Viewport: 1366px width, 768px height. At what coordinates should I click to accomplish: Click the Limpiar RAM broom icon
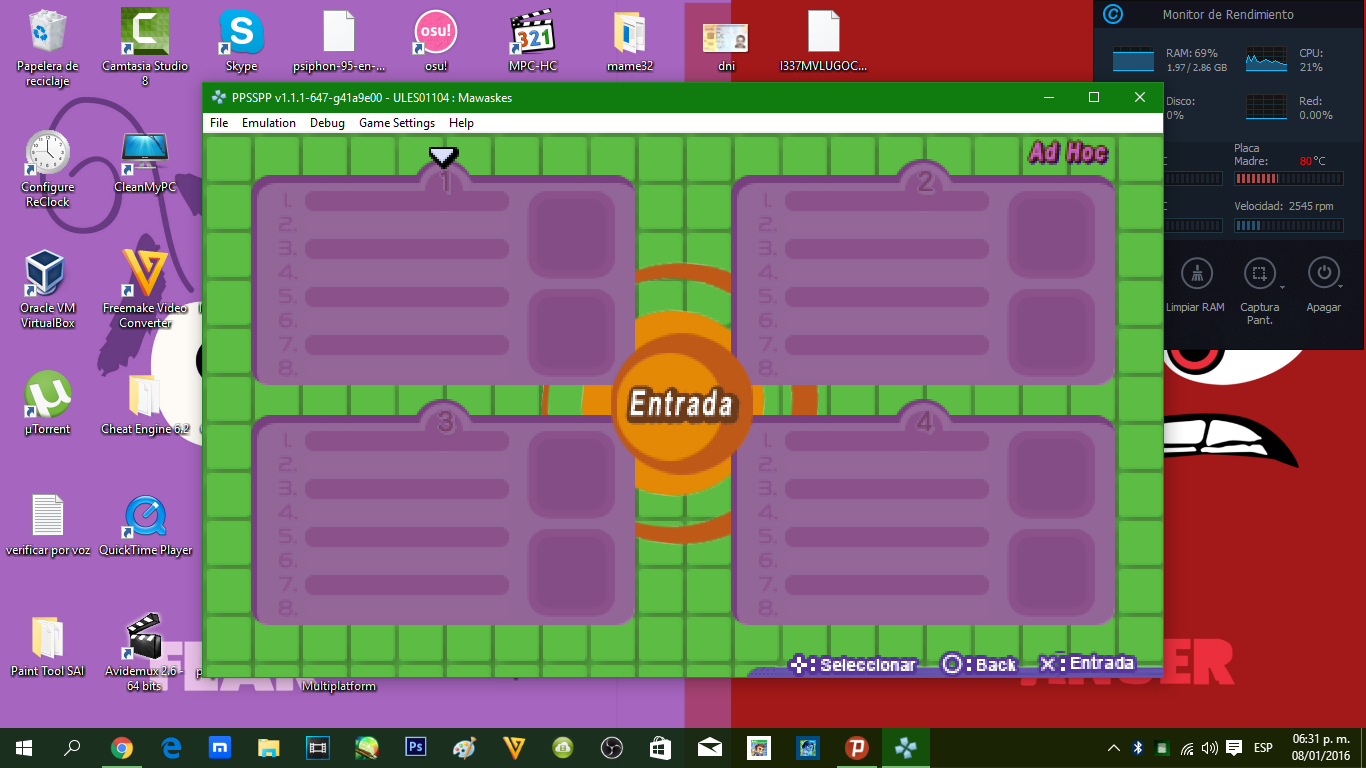tap(1196, 273)
